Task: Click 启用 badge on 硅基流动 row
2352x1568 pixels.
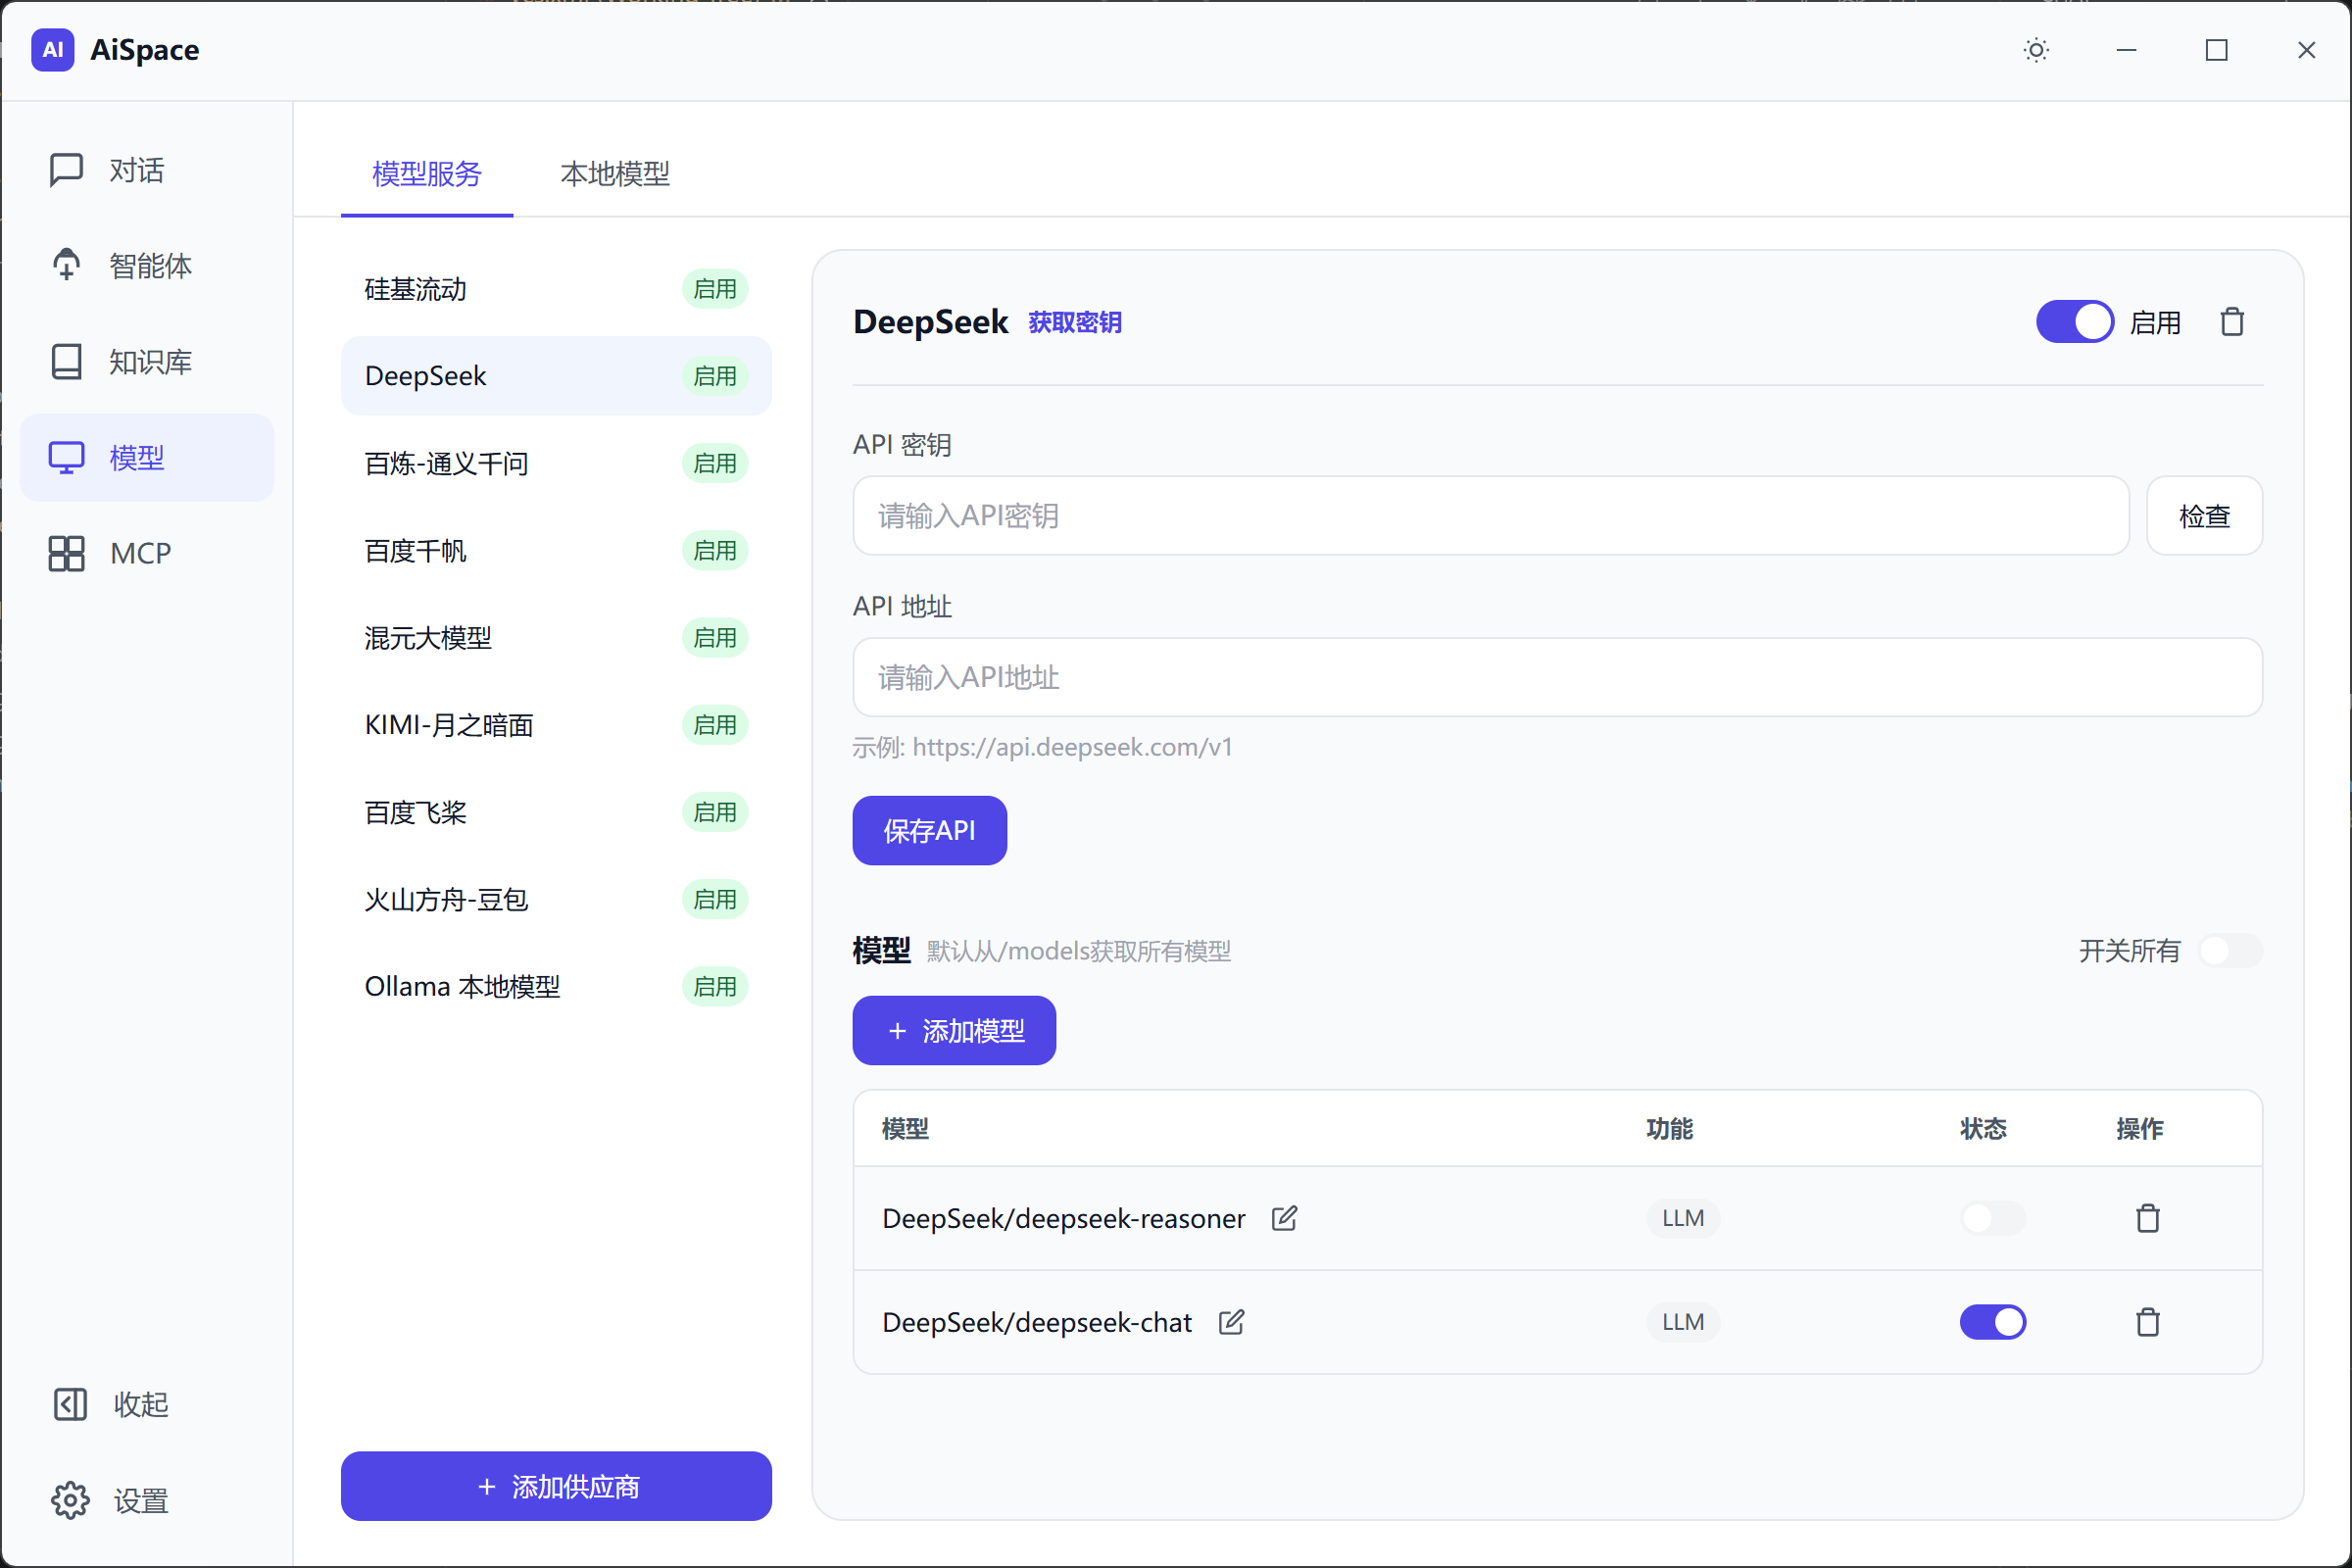Action: (x=715, y=289)
